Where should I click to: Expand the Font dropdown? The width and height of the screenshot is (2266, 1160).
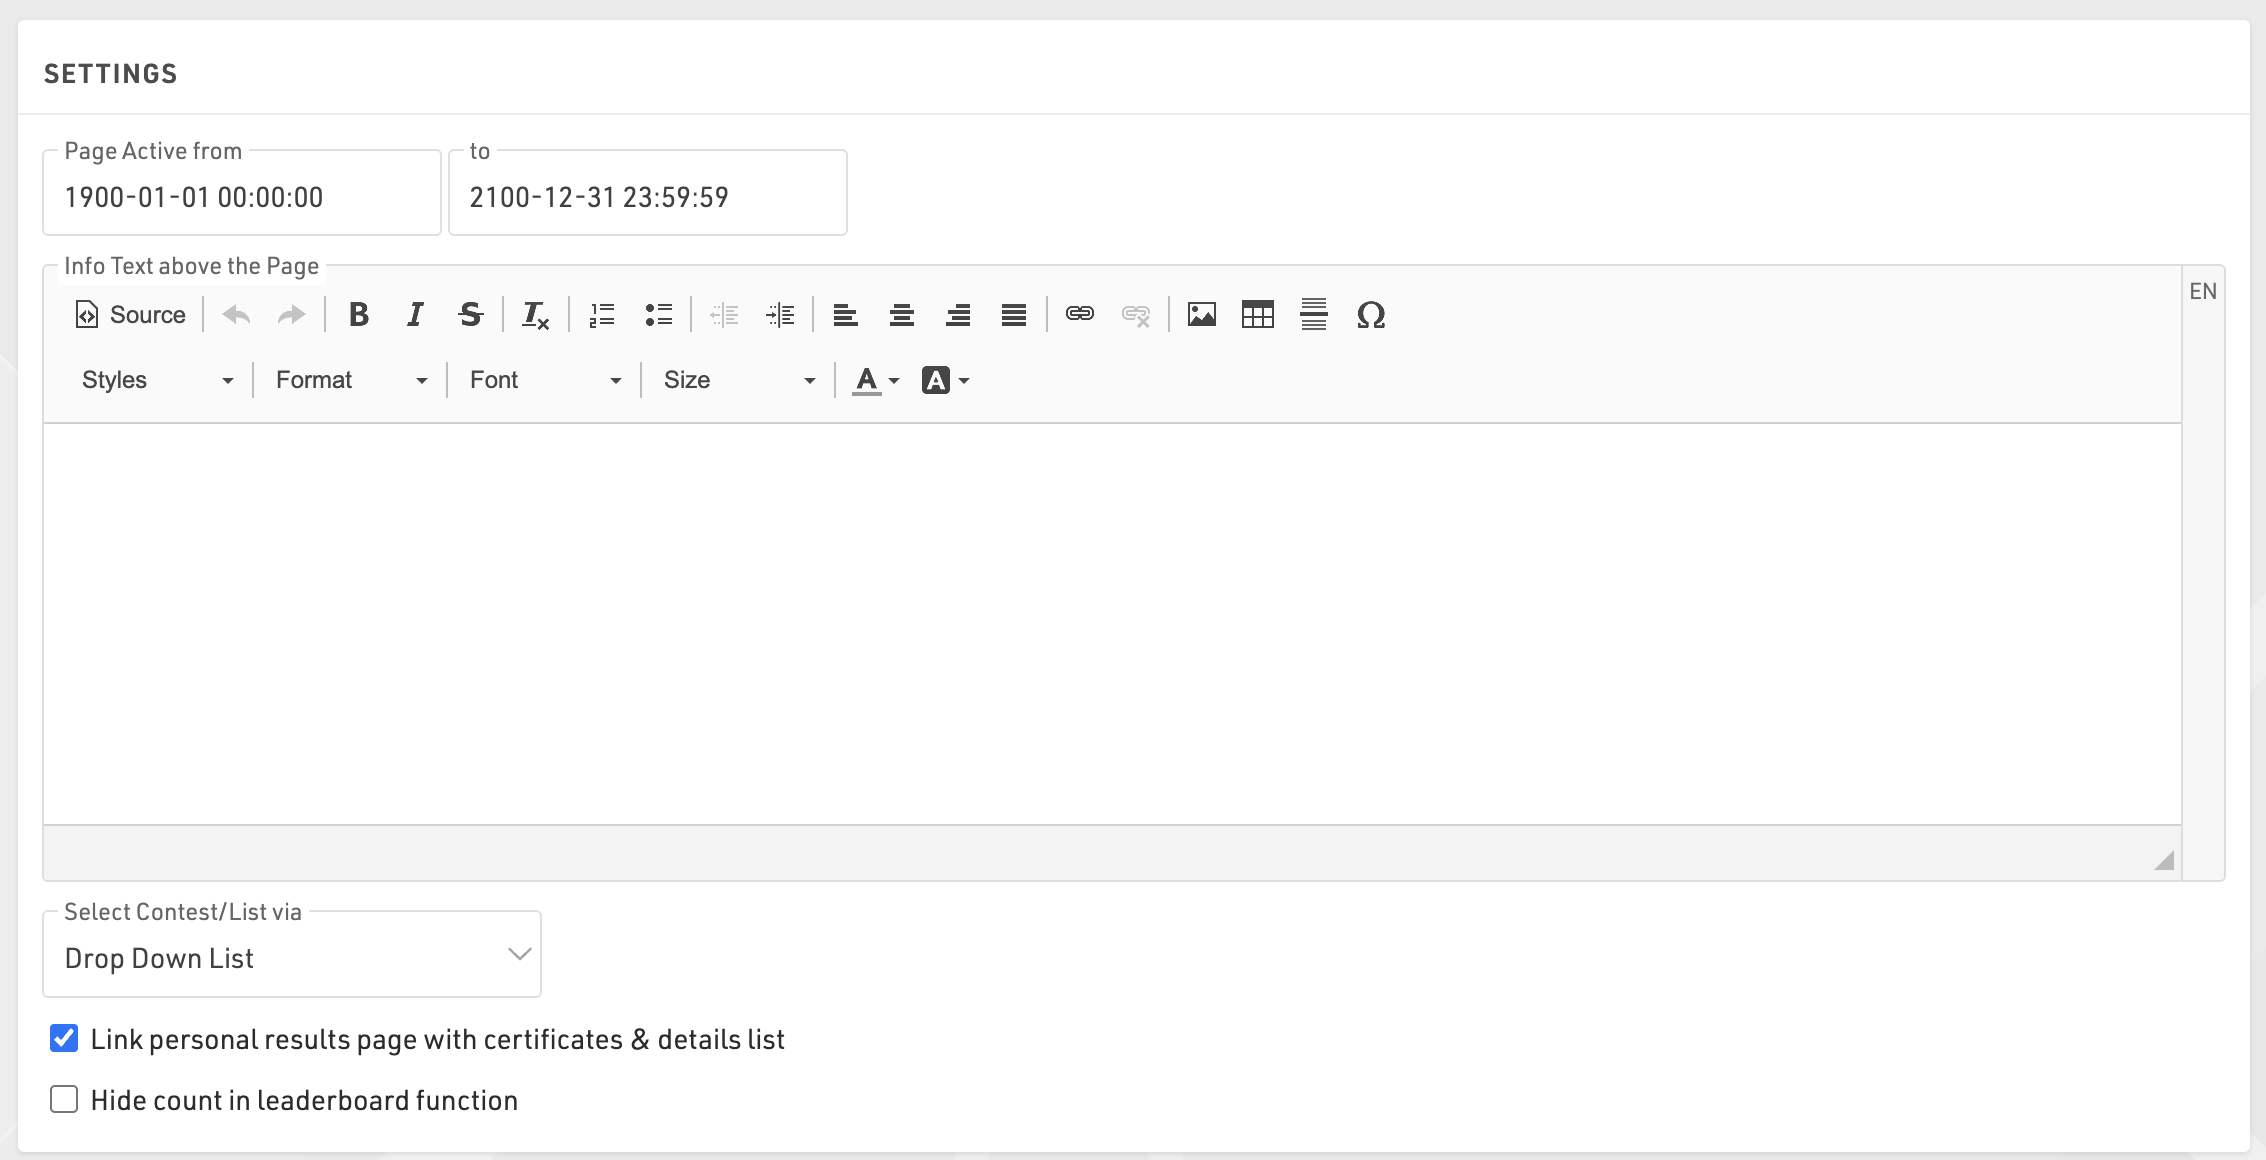coord(545,380)
